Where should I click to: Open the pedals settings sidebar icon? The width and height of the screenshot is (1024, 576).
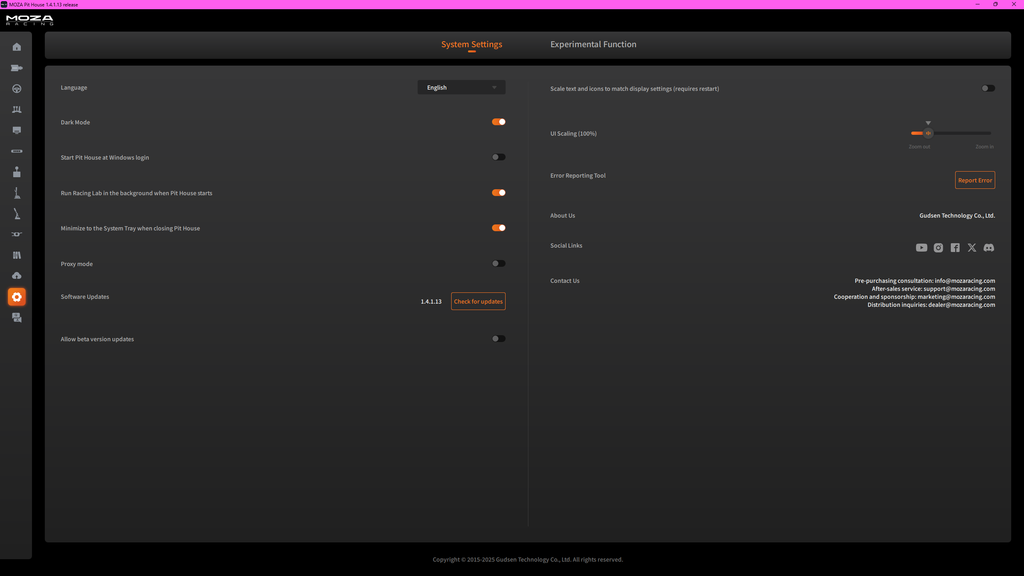tap(16, 110)
